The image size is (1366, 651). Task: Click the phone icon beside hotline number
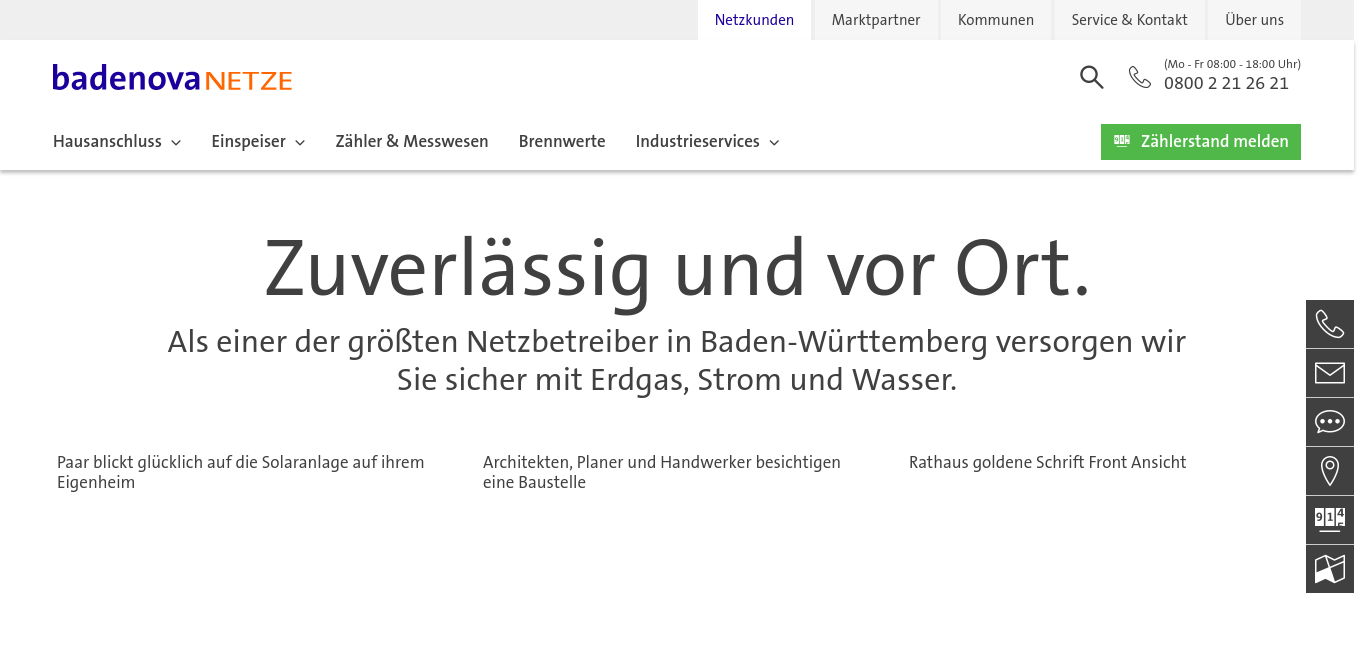[1140, 77]
